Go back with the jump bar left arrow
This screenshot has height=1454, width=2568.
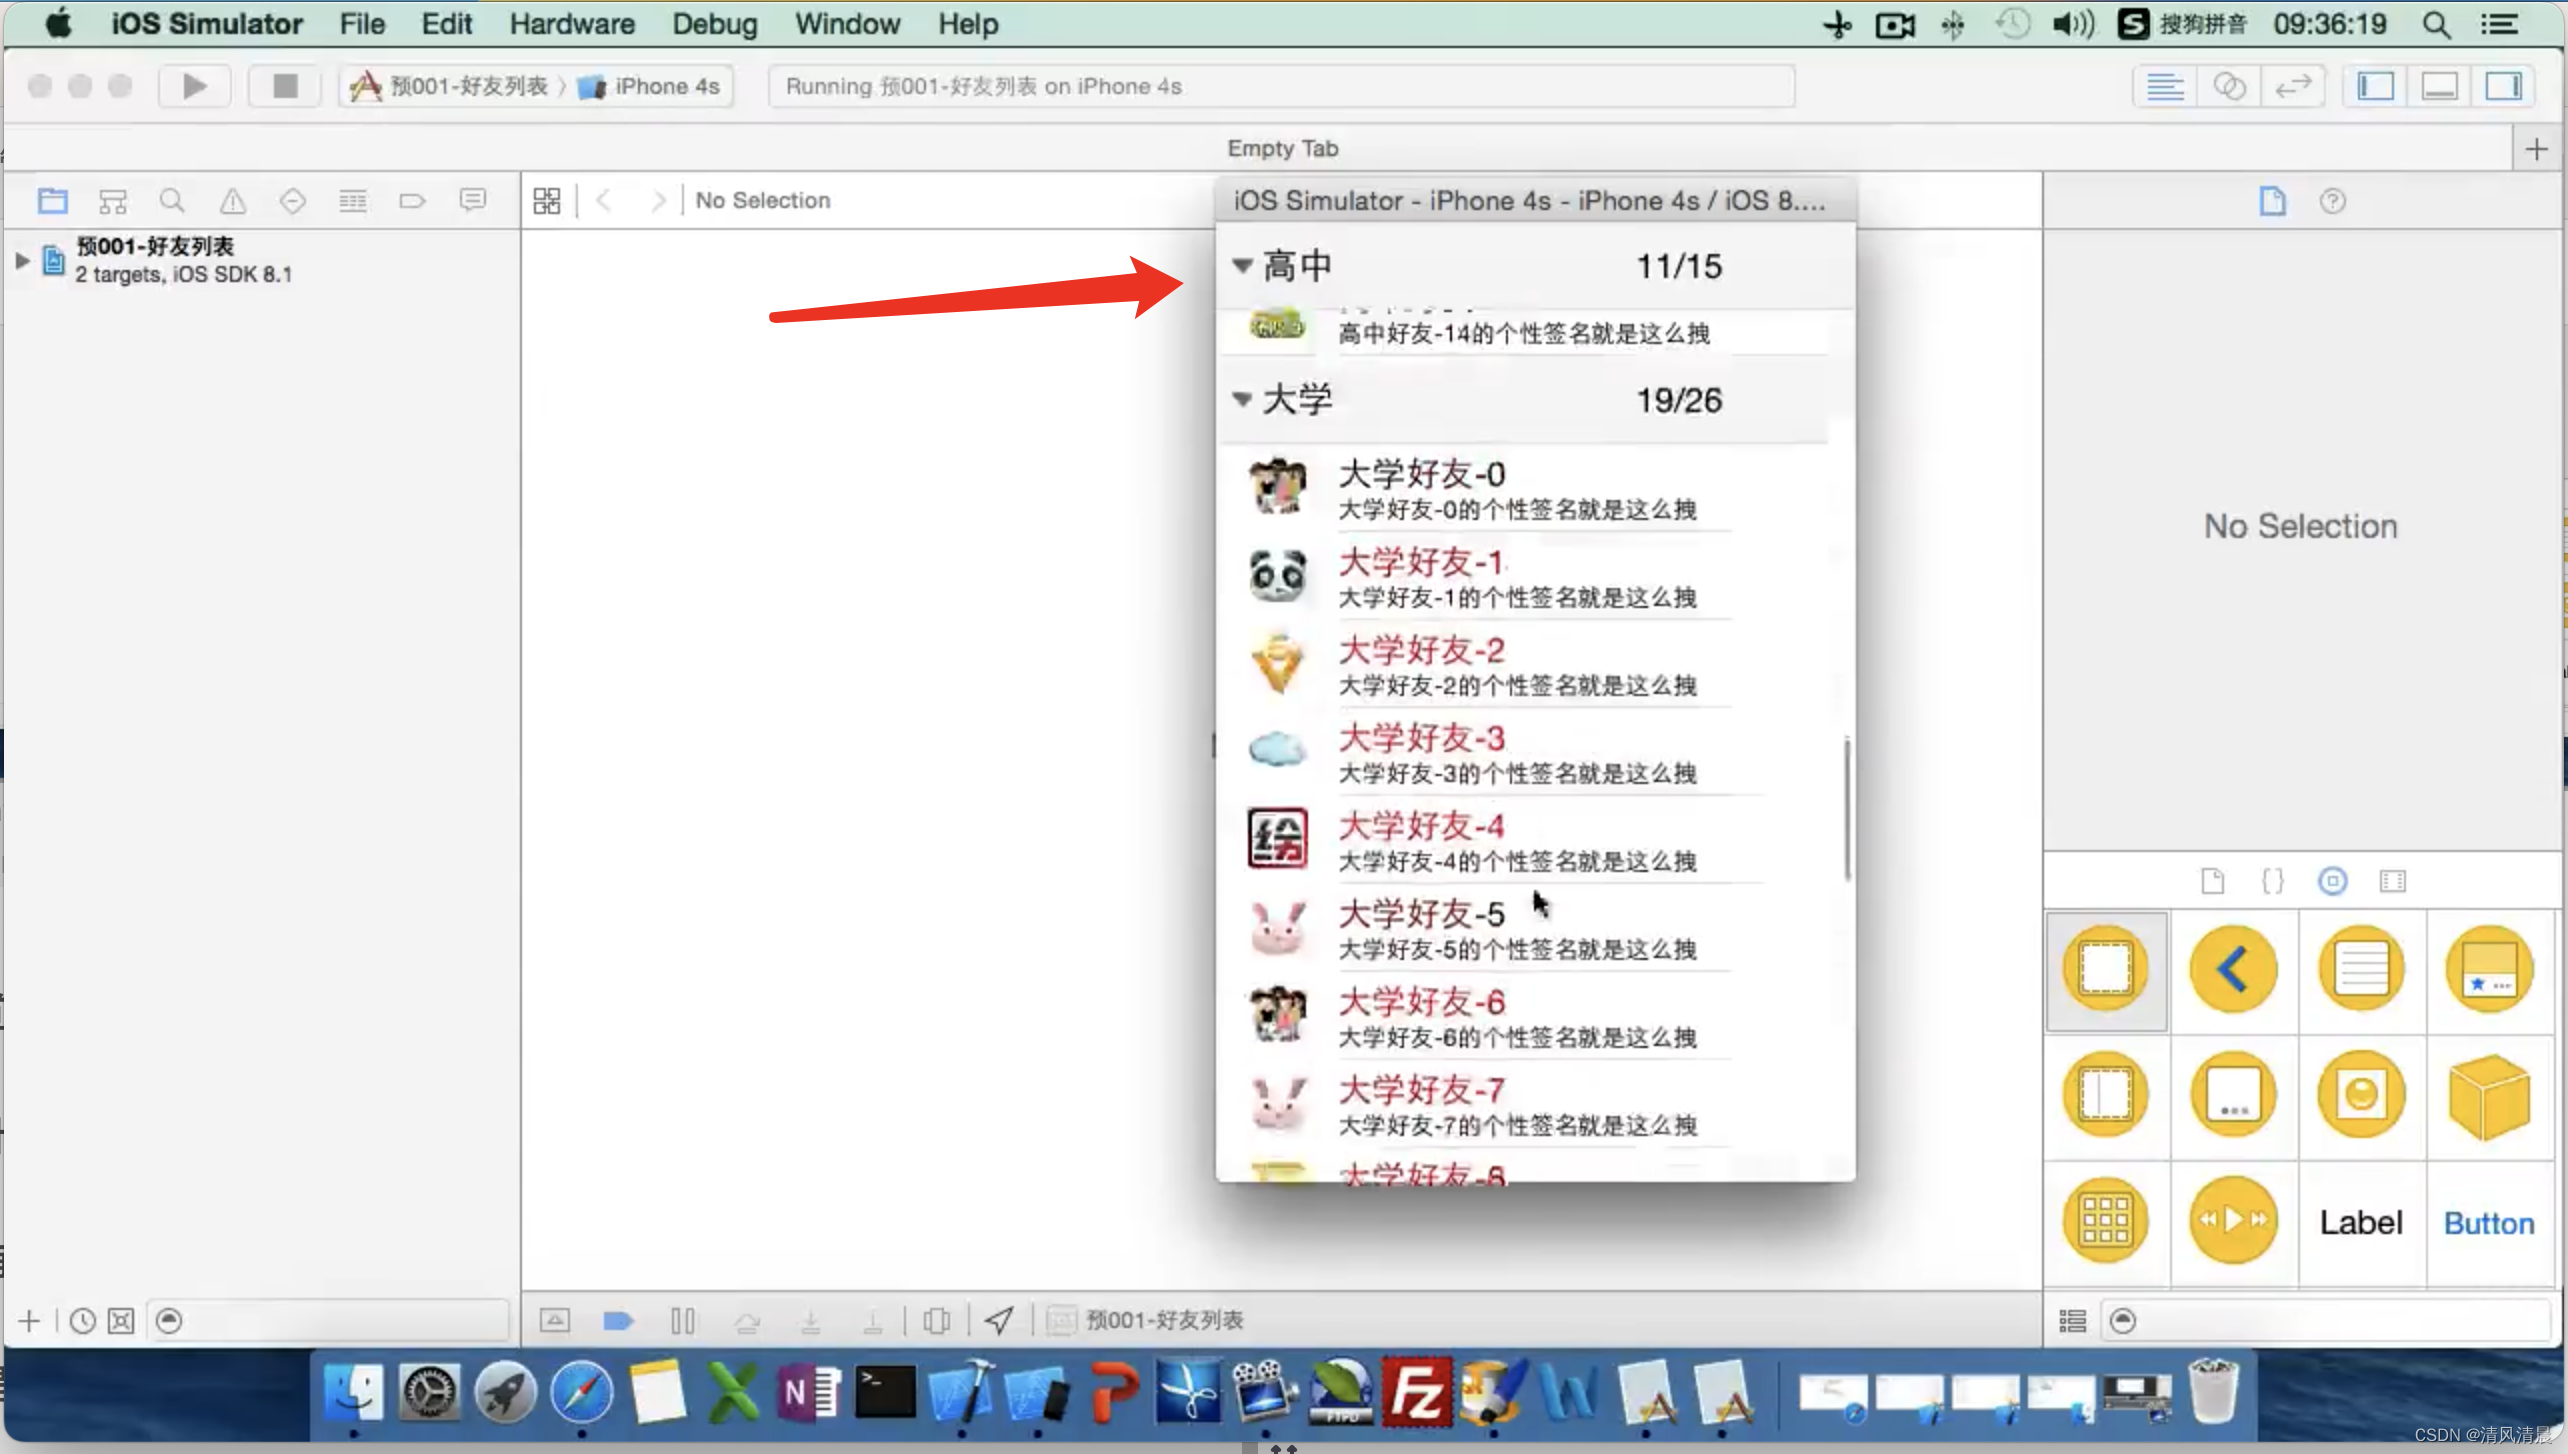pos(604,201)
